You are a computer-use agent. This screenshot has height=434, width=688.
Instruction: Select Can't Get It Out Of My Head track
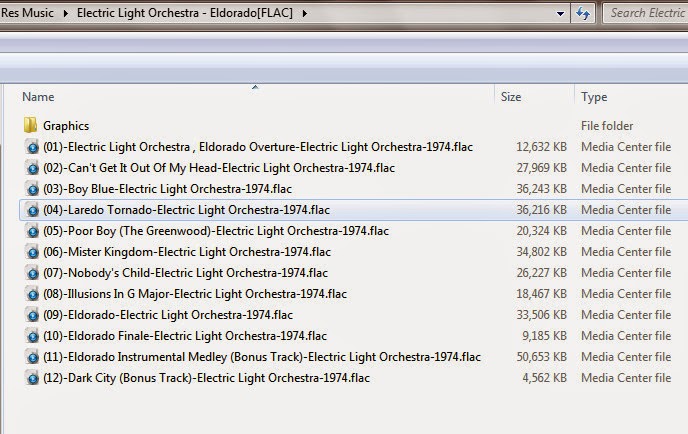(219, 168)
